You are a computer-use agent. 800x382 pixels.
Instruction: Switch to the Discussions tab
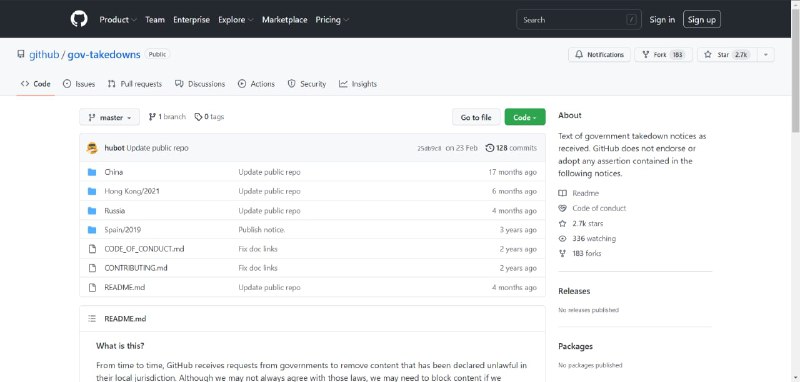pyautogui.click(x=199, y=84)
